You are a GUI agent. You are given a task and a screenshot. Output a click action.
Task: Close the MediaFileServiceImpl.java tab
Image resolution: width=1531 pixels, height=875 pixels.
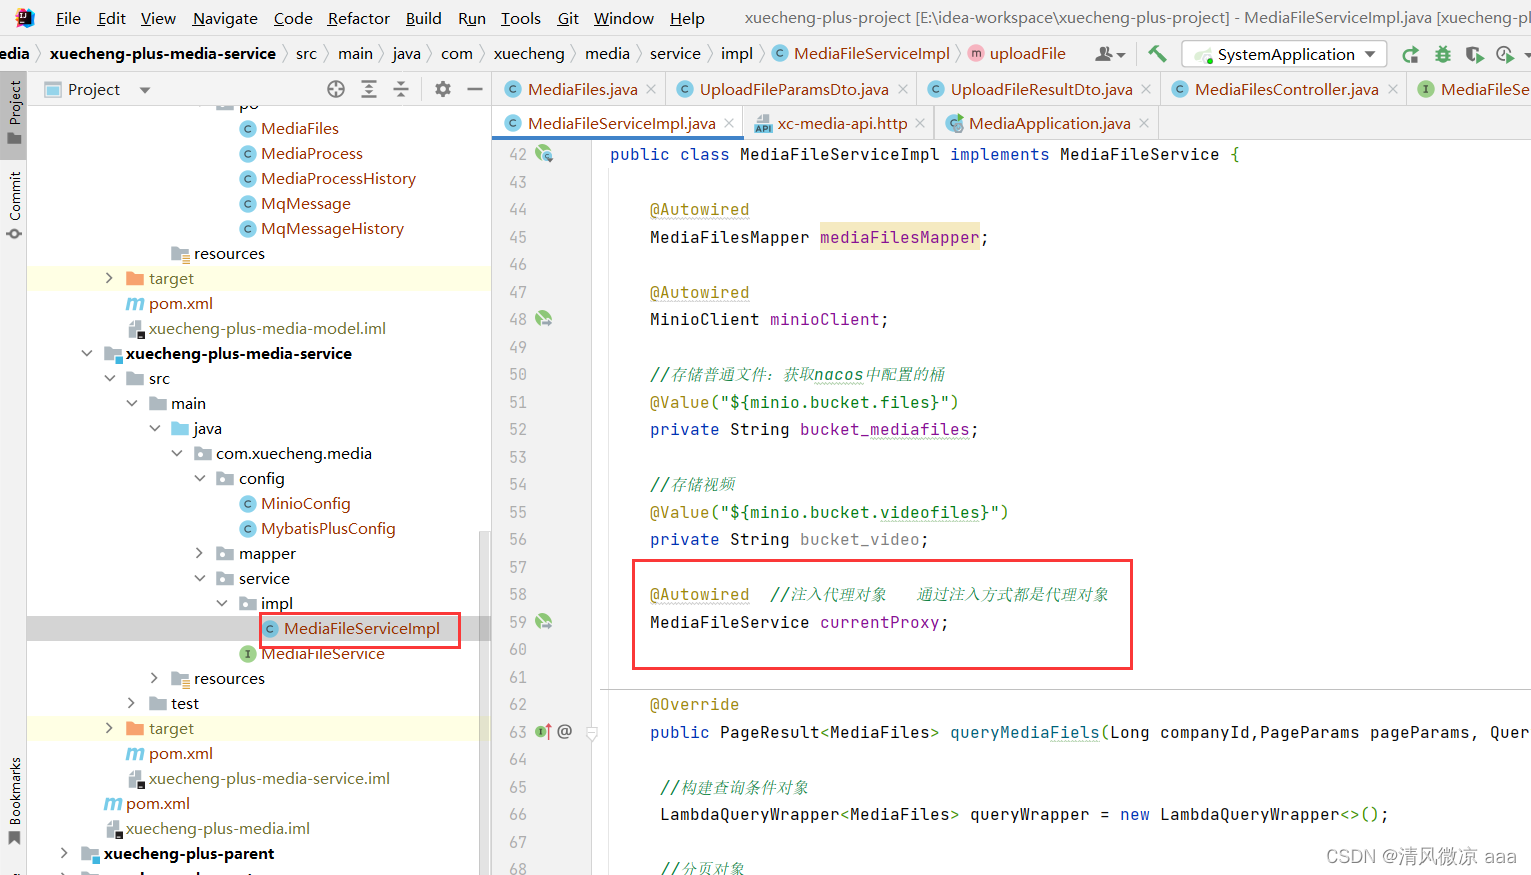(x=729, y=123)
